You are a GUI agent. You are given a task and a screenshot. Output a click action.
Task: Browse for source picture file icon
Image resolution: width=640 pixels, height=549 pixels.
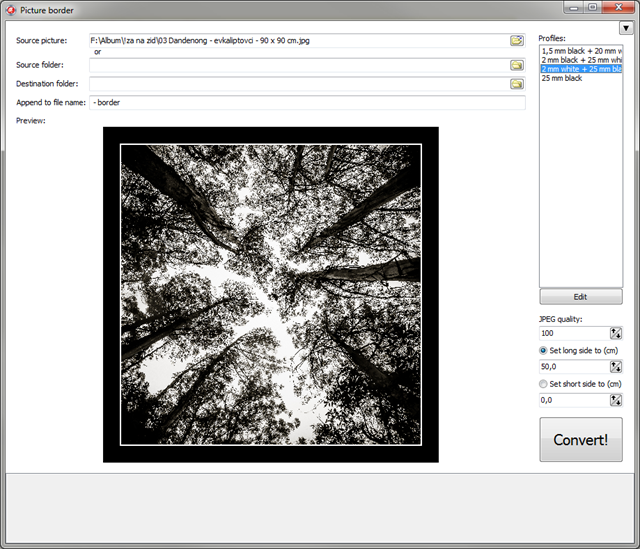517,40
